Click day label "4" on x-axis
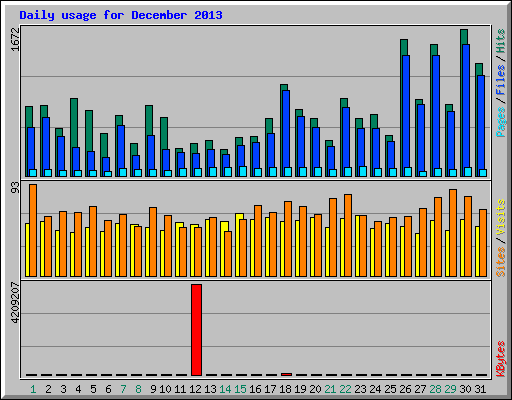Image resolution: width=512 pixels, height=400 pixels. [78, 389]
